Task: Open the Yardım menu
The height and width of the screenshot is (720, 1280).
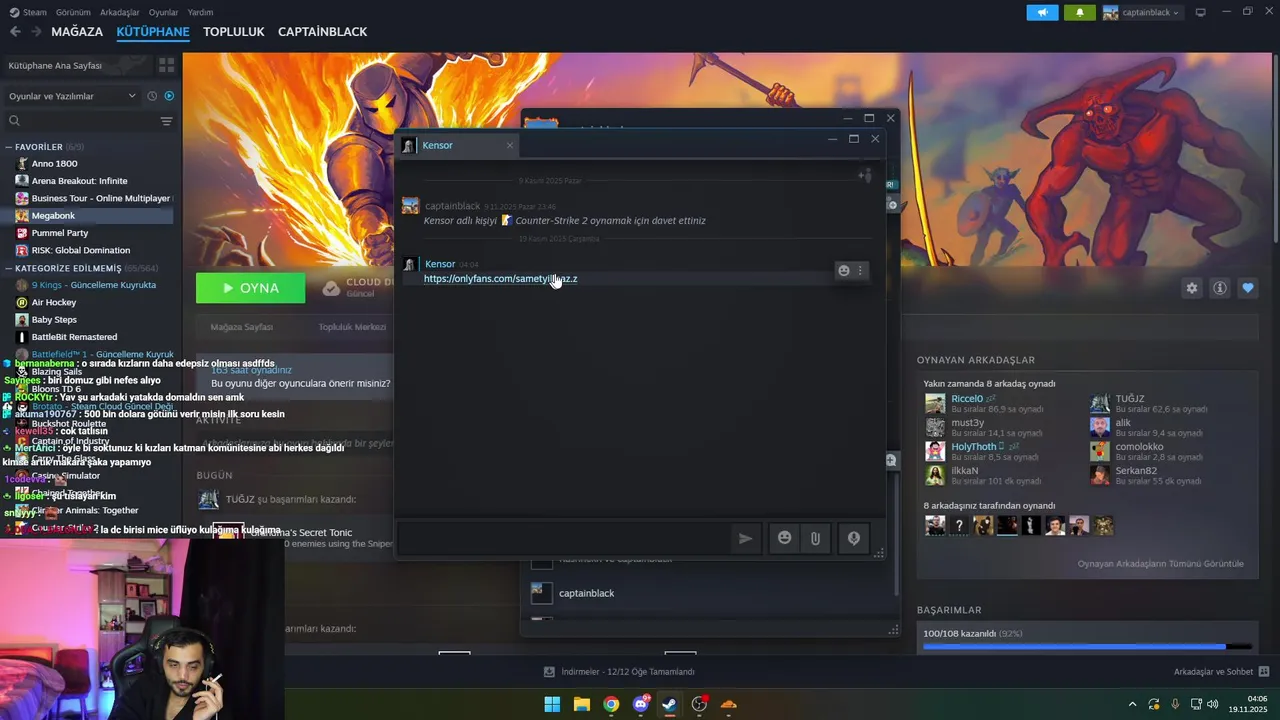Action: [200, 12]
